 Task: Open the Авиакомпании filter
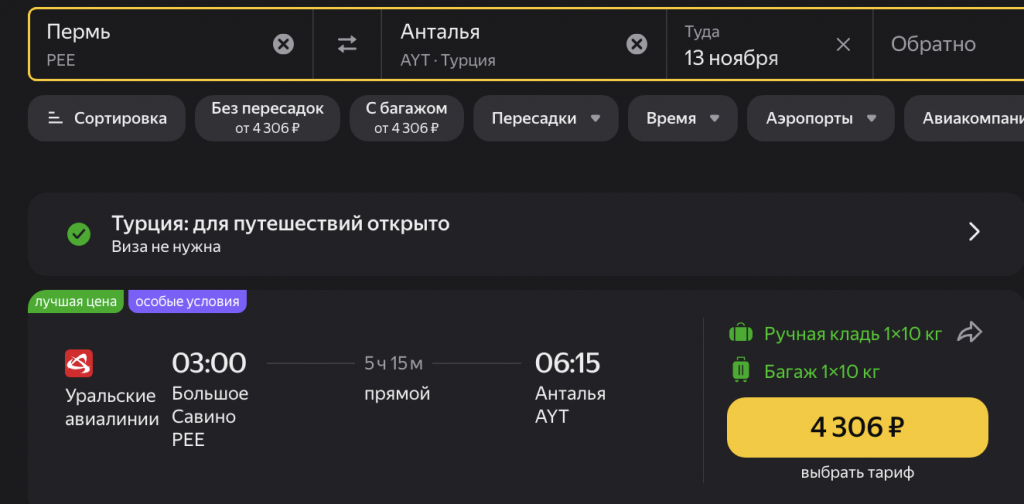pyautogui.click(x=963, y=118)
